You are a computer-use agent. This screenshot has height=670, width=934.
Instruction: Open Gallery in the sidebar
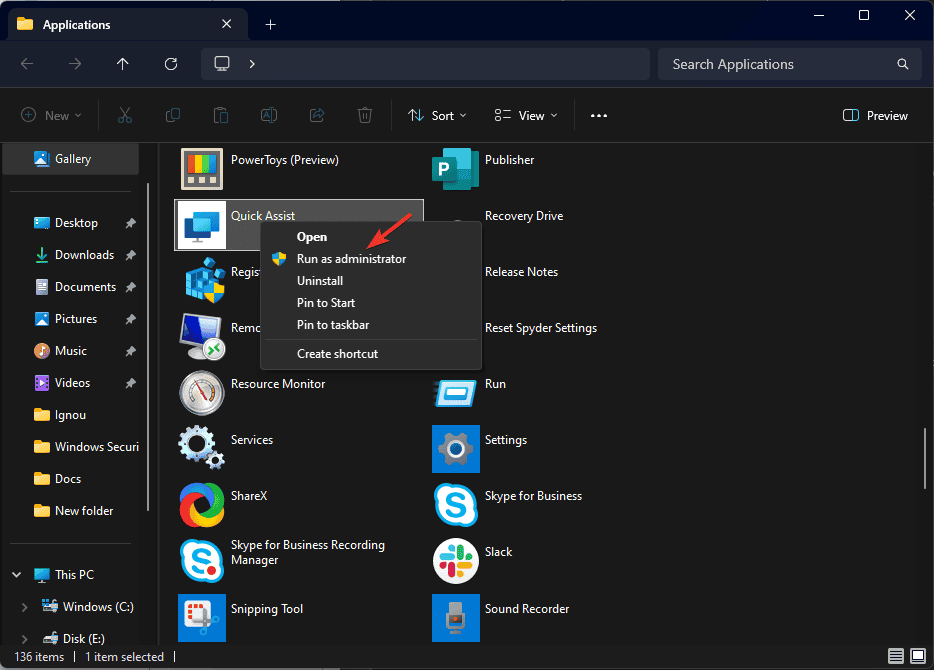point(71,159)
